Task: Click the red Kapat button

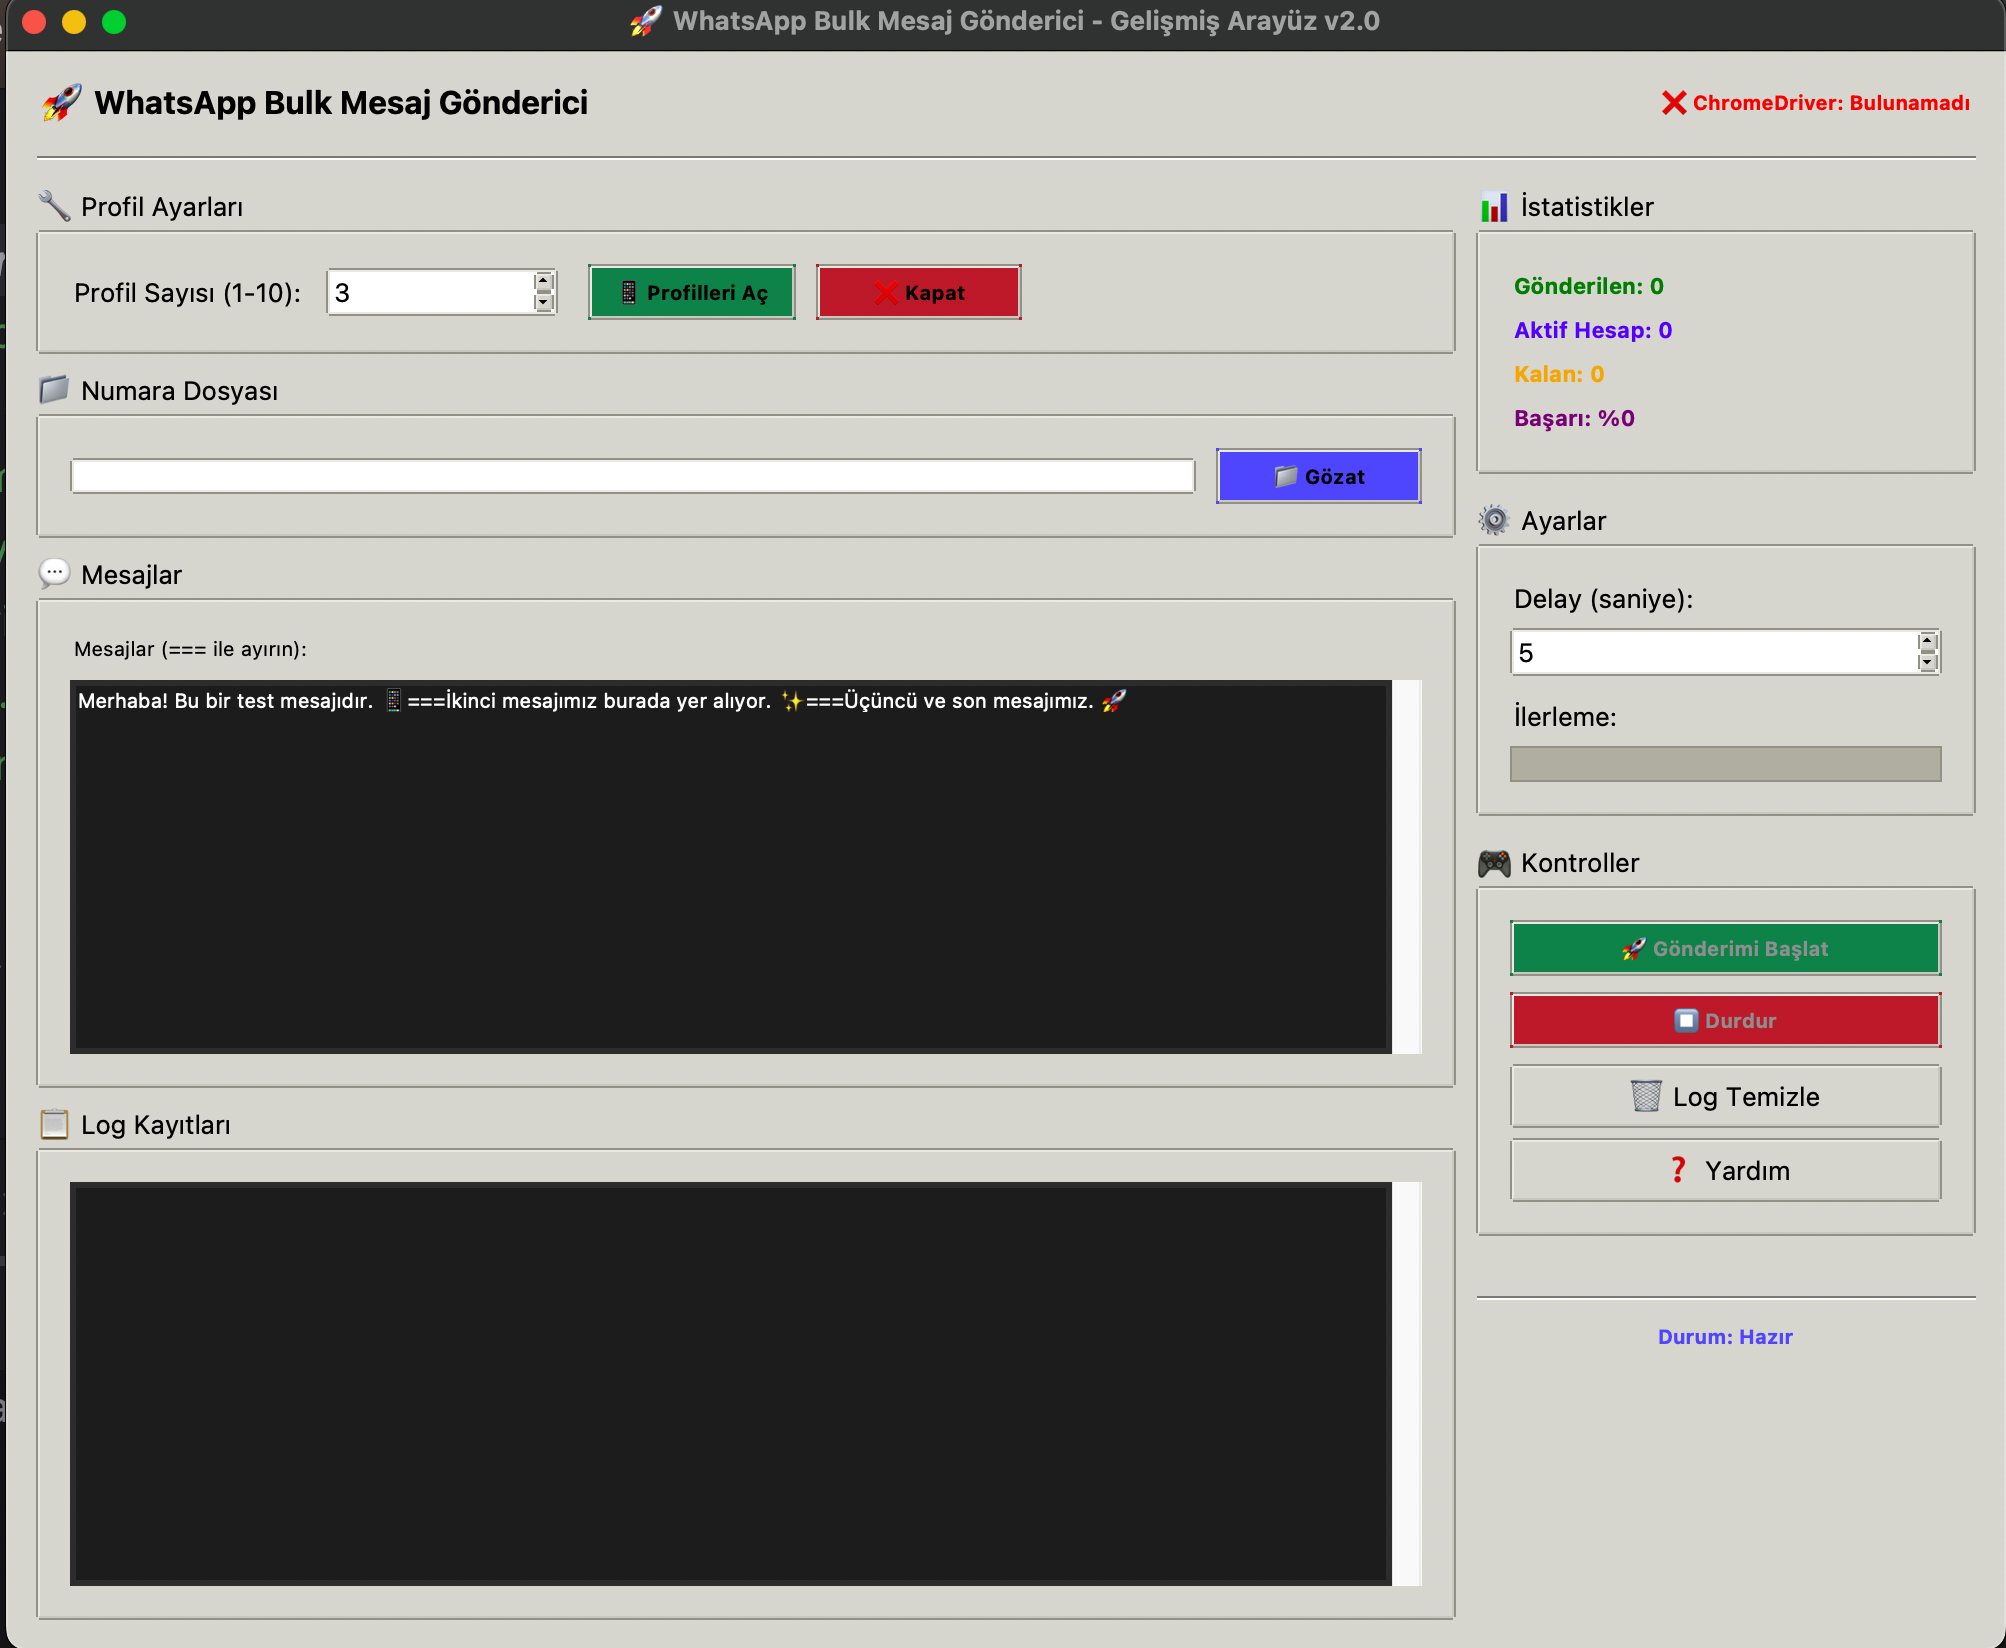Action: [918, 292]
